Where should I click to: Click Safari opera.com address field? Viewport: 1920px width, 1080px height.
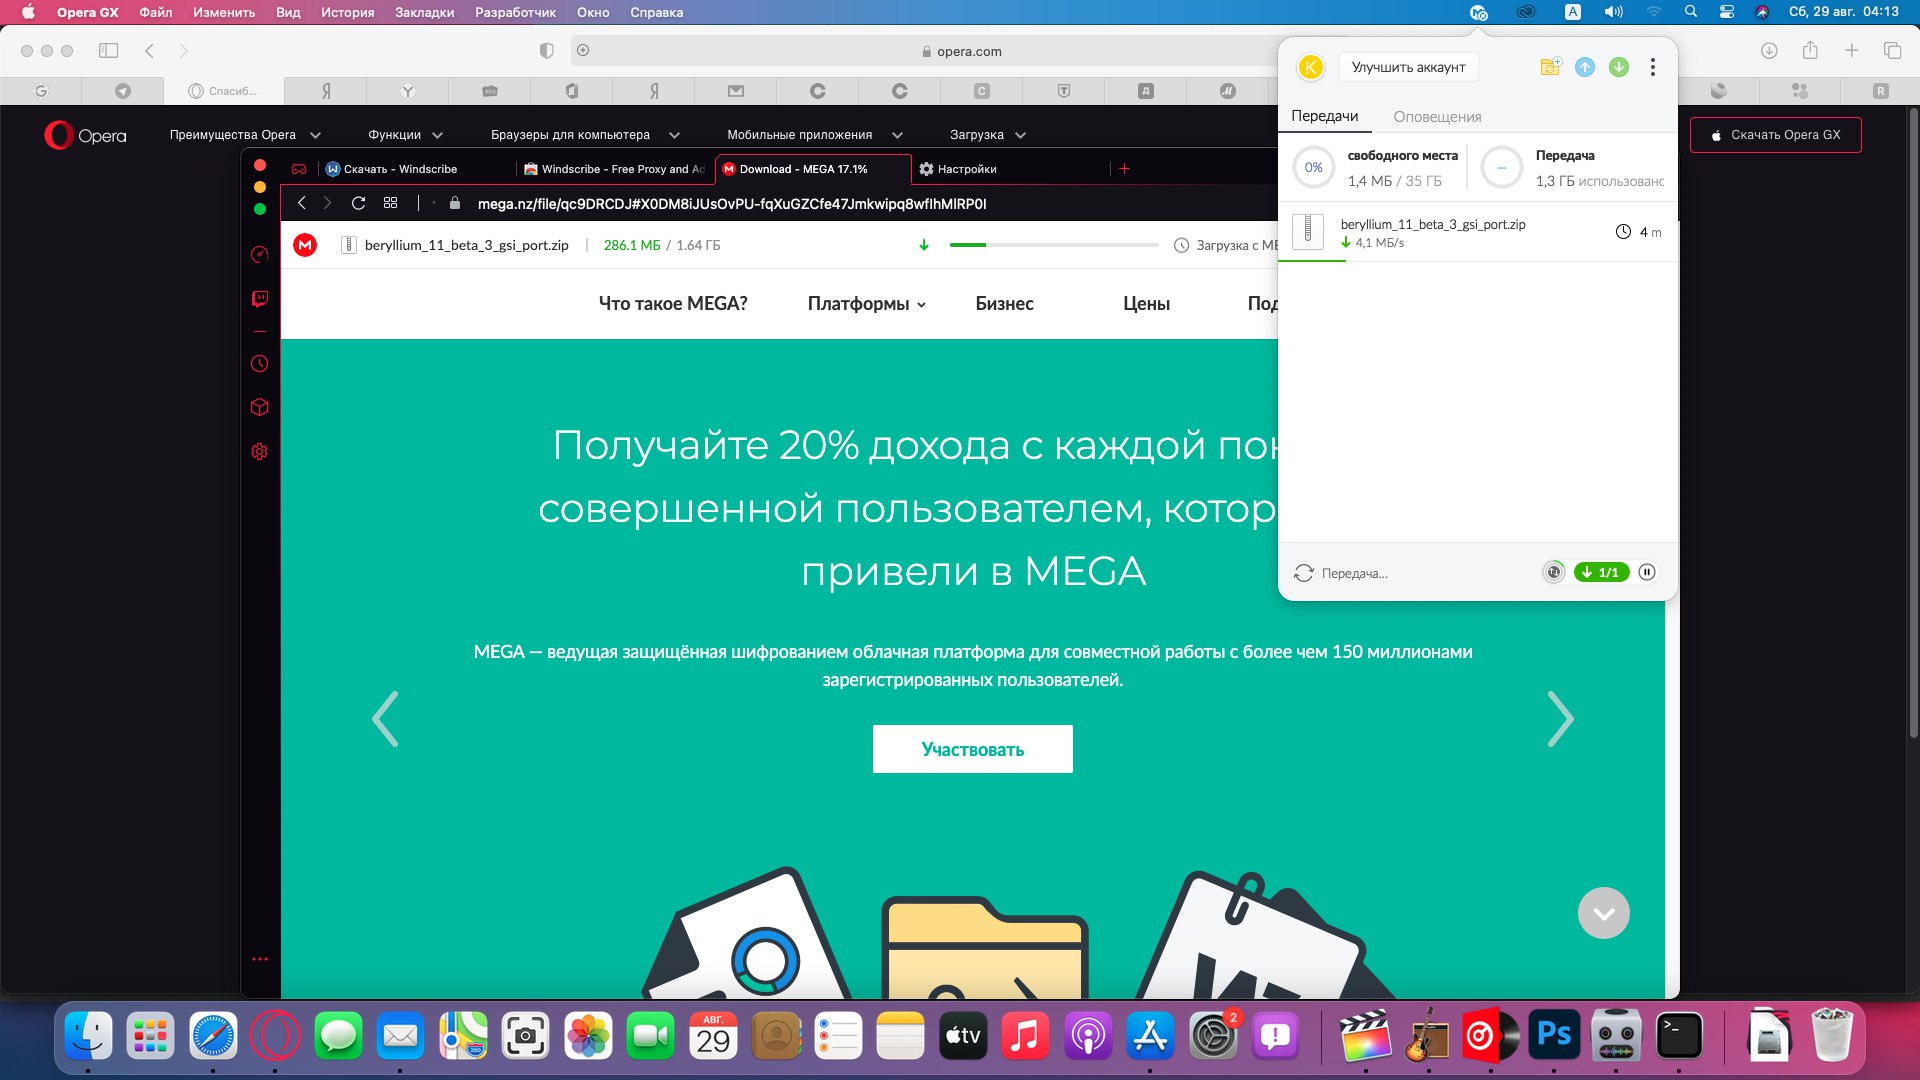pos(960,51)
